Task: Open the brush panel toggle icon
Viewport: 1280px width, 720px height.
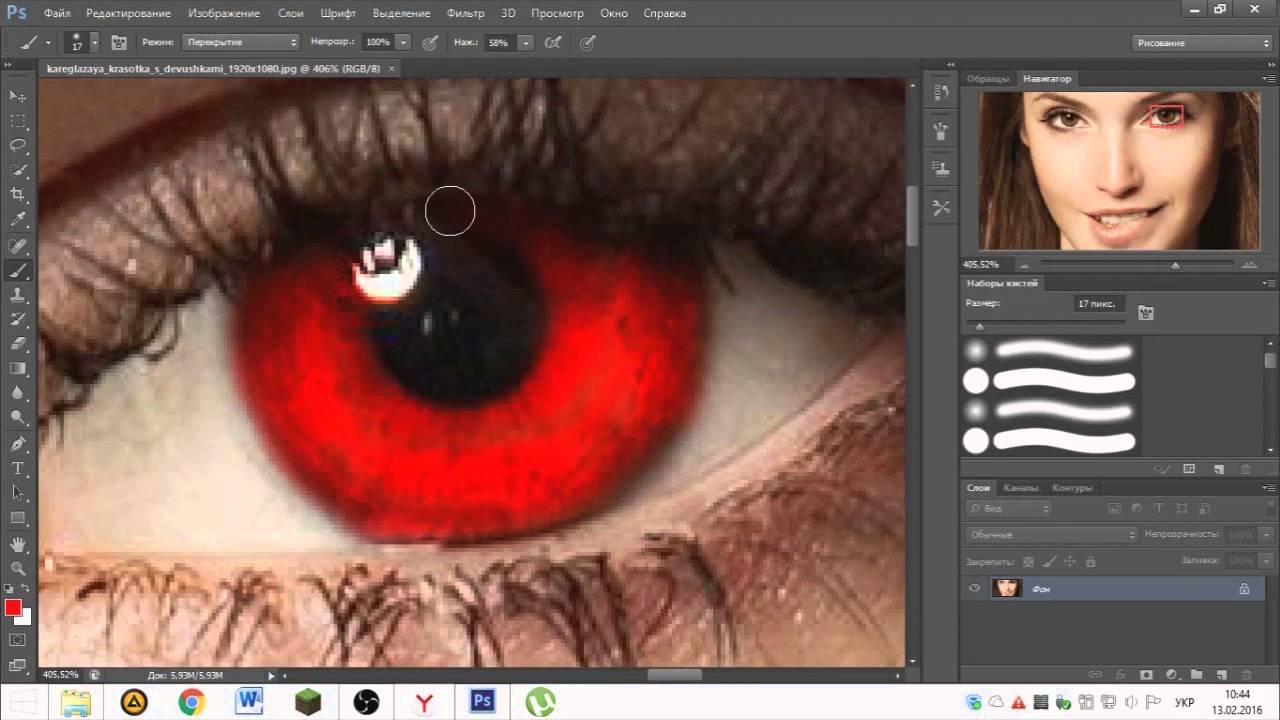Action: point(119,43)
